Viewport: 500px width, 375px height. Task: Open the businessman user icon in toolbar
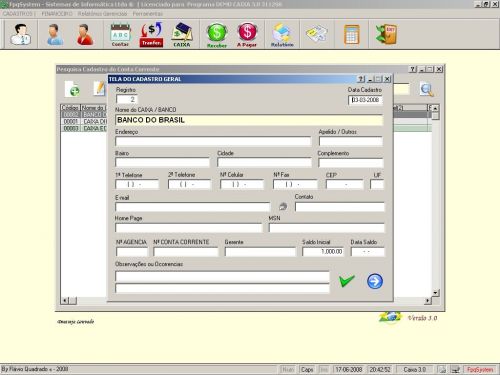[20, 34]
